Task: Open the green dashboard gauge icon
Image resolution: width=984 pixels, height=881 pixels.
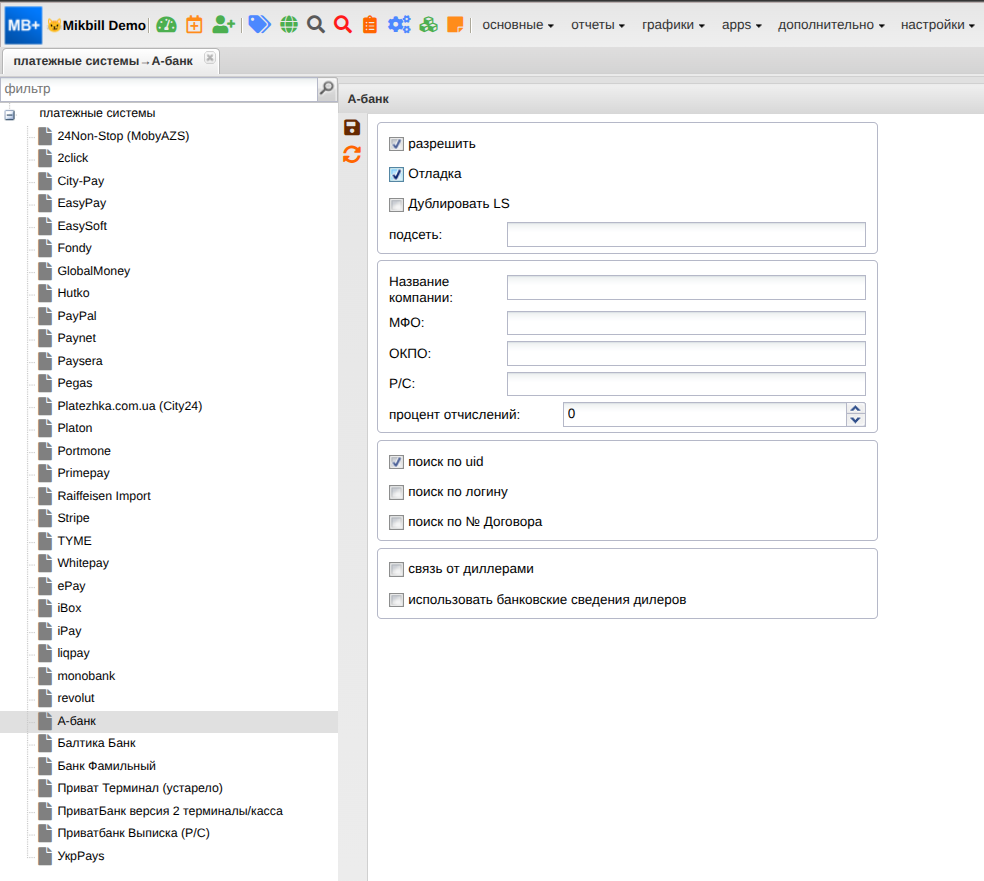Action: [166, 25]
